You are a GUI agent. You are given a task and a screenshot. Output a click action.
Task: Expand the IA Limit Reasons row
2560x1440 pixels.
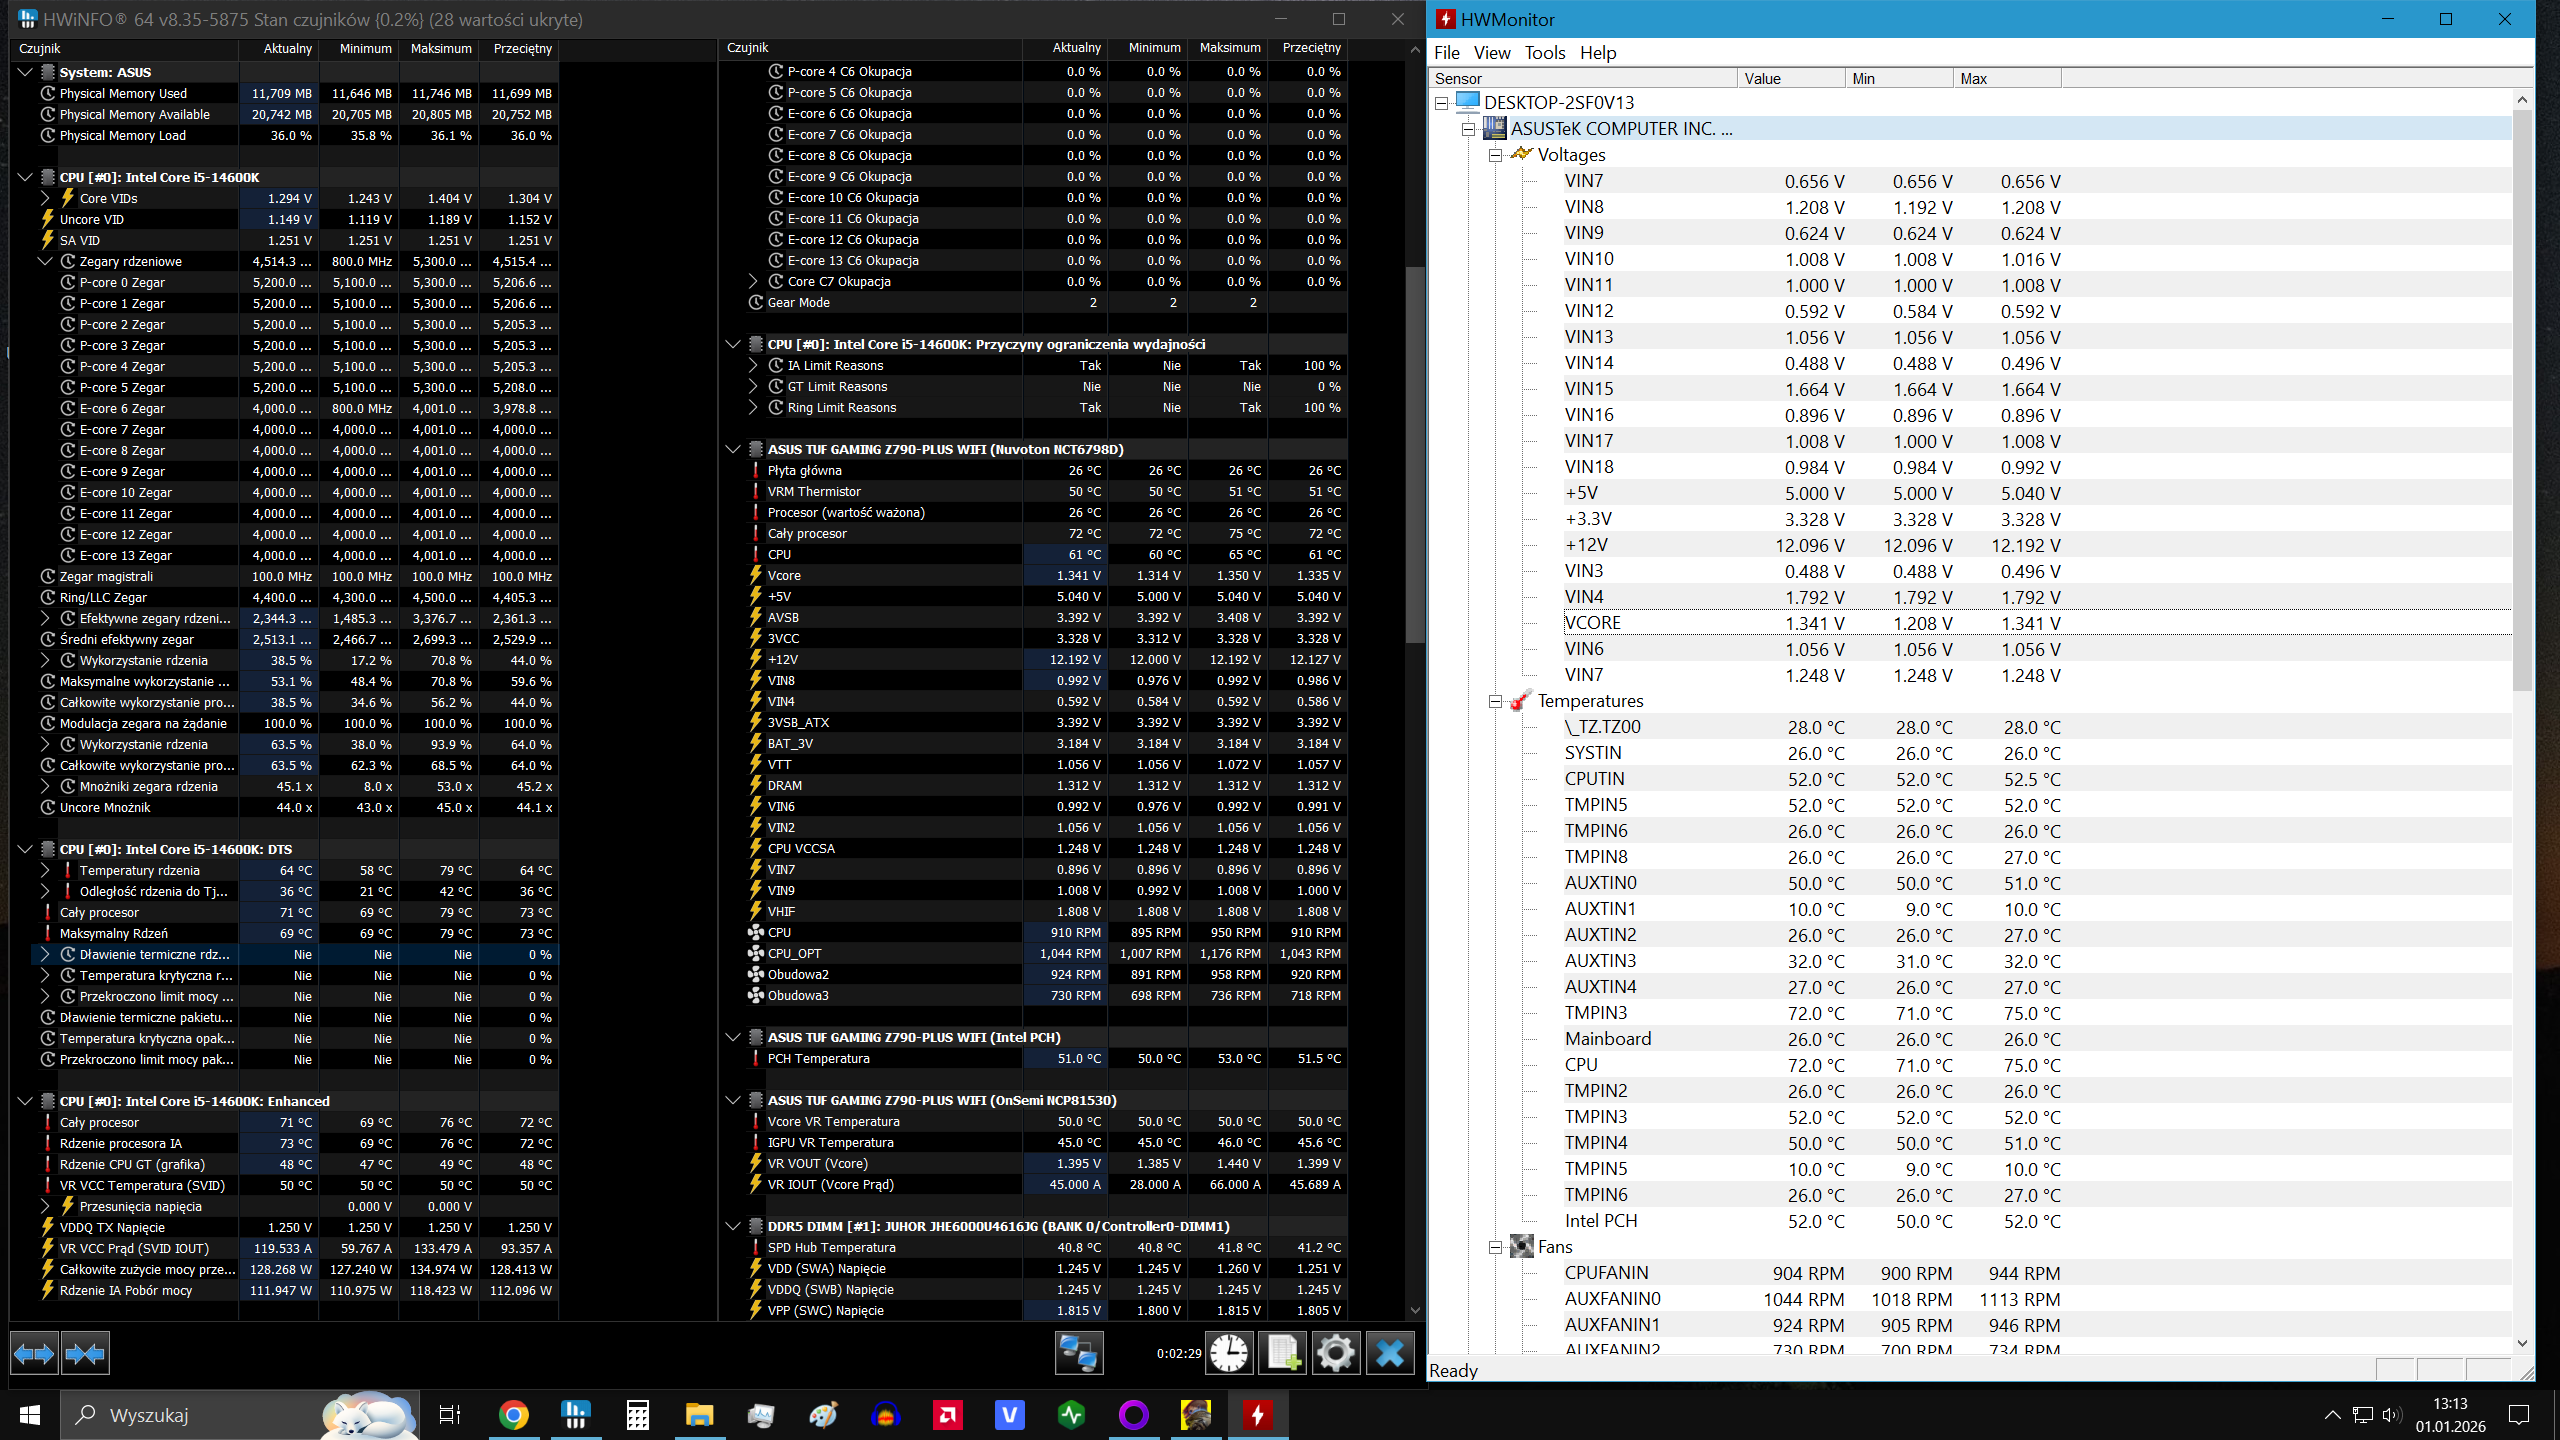[x=753, y=365]
